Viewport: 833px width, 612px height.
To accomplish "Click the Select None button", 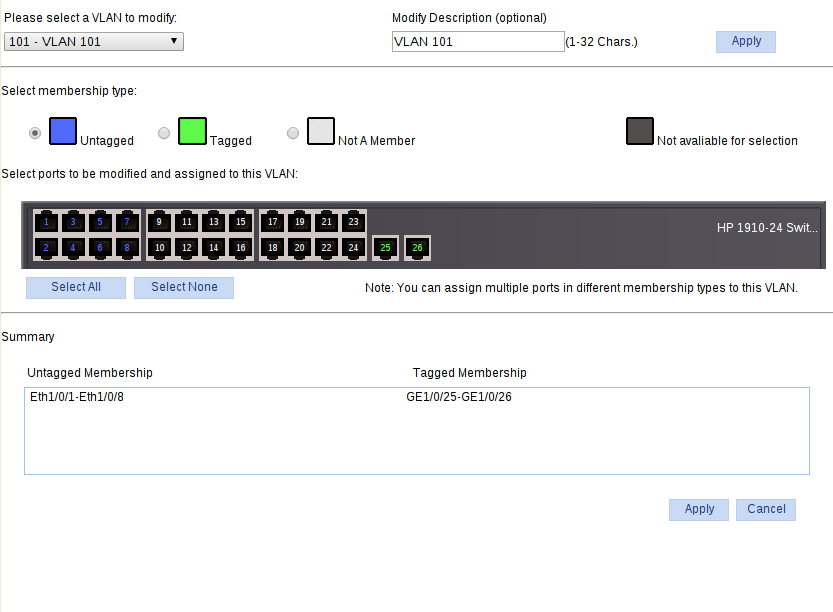I will click(x=184, y=287).
